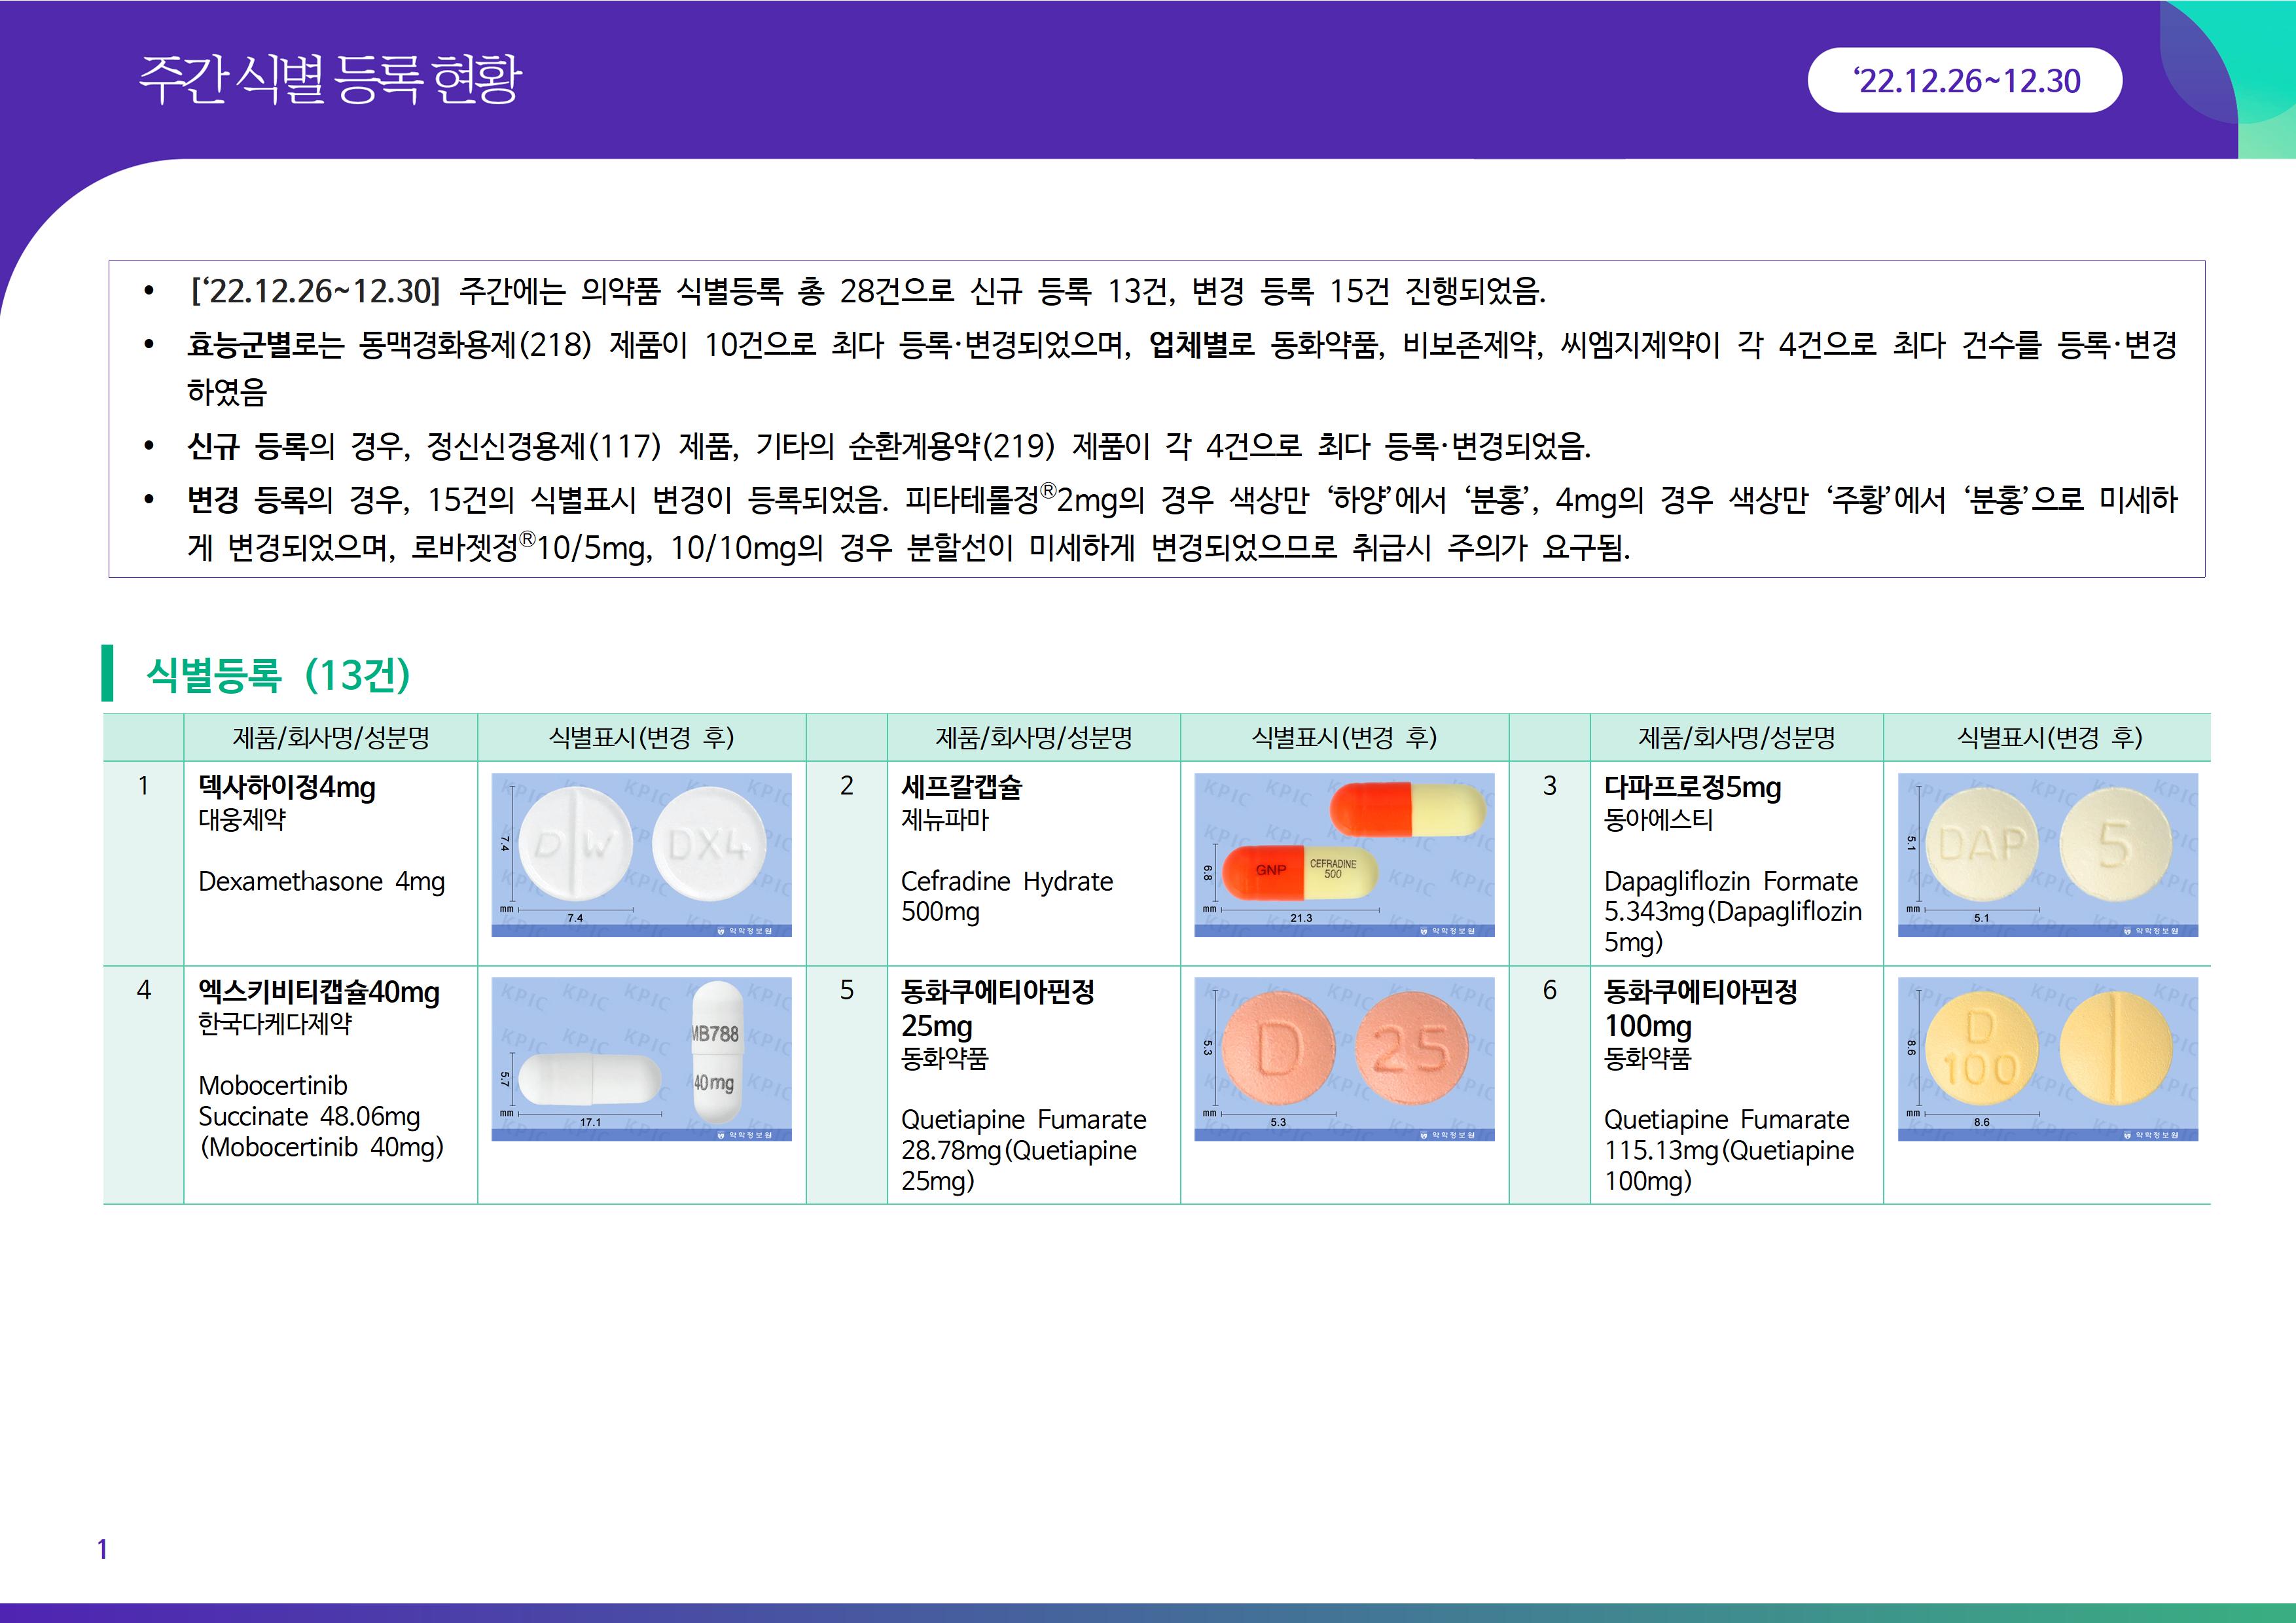Click the green bar beside 식별등록 heading
The height and width of the screenshot is (1623, 2296).
[107, 673]
